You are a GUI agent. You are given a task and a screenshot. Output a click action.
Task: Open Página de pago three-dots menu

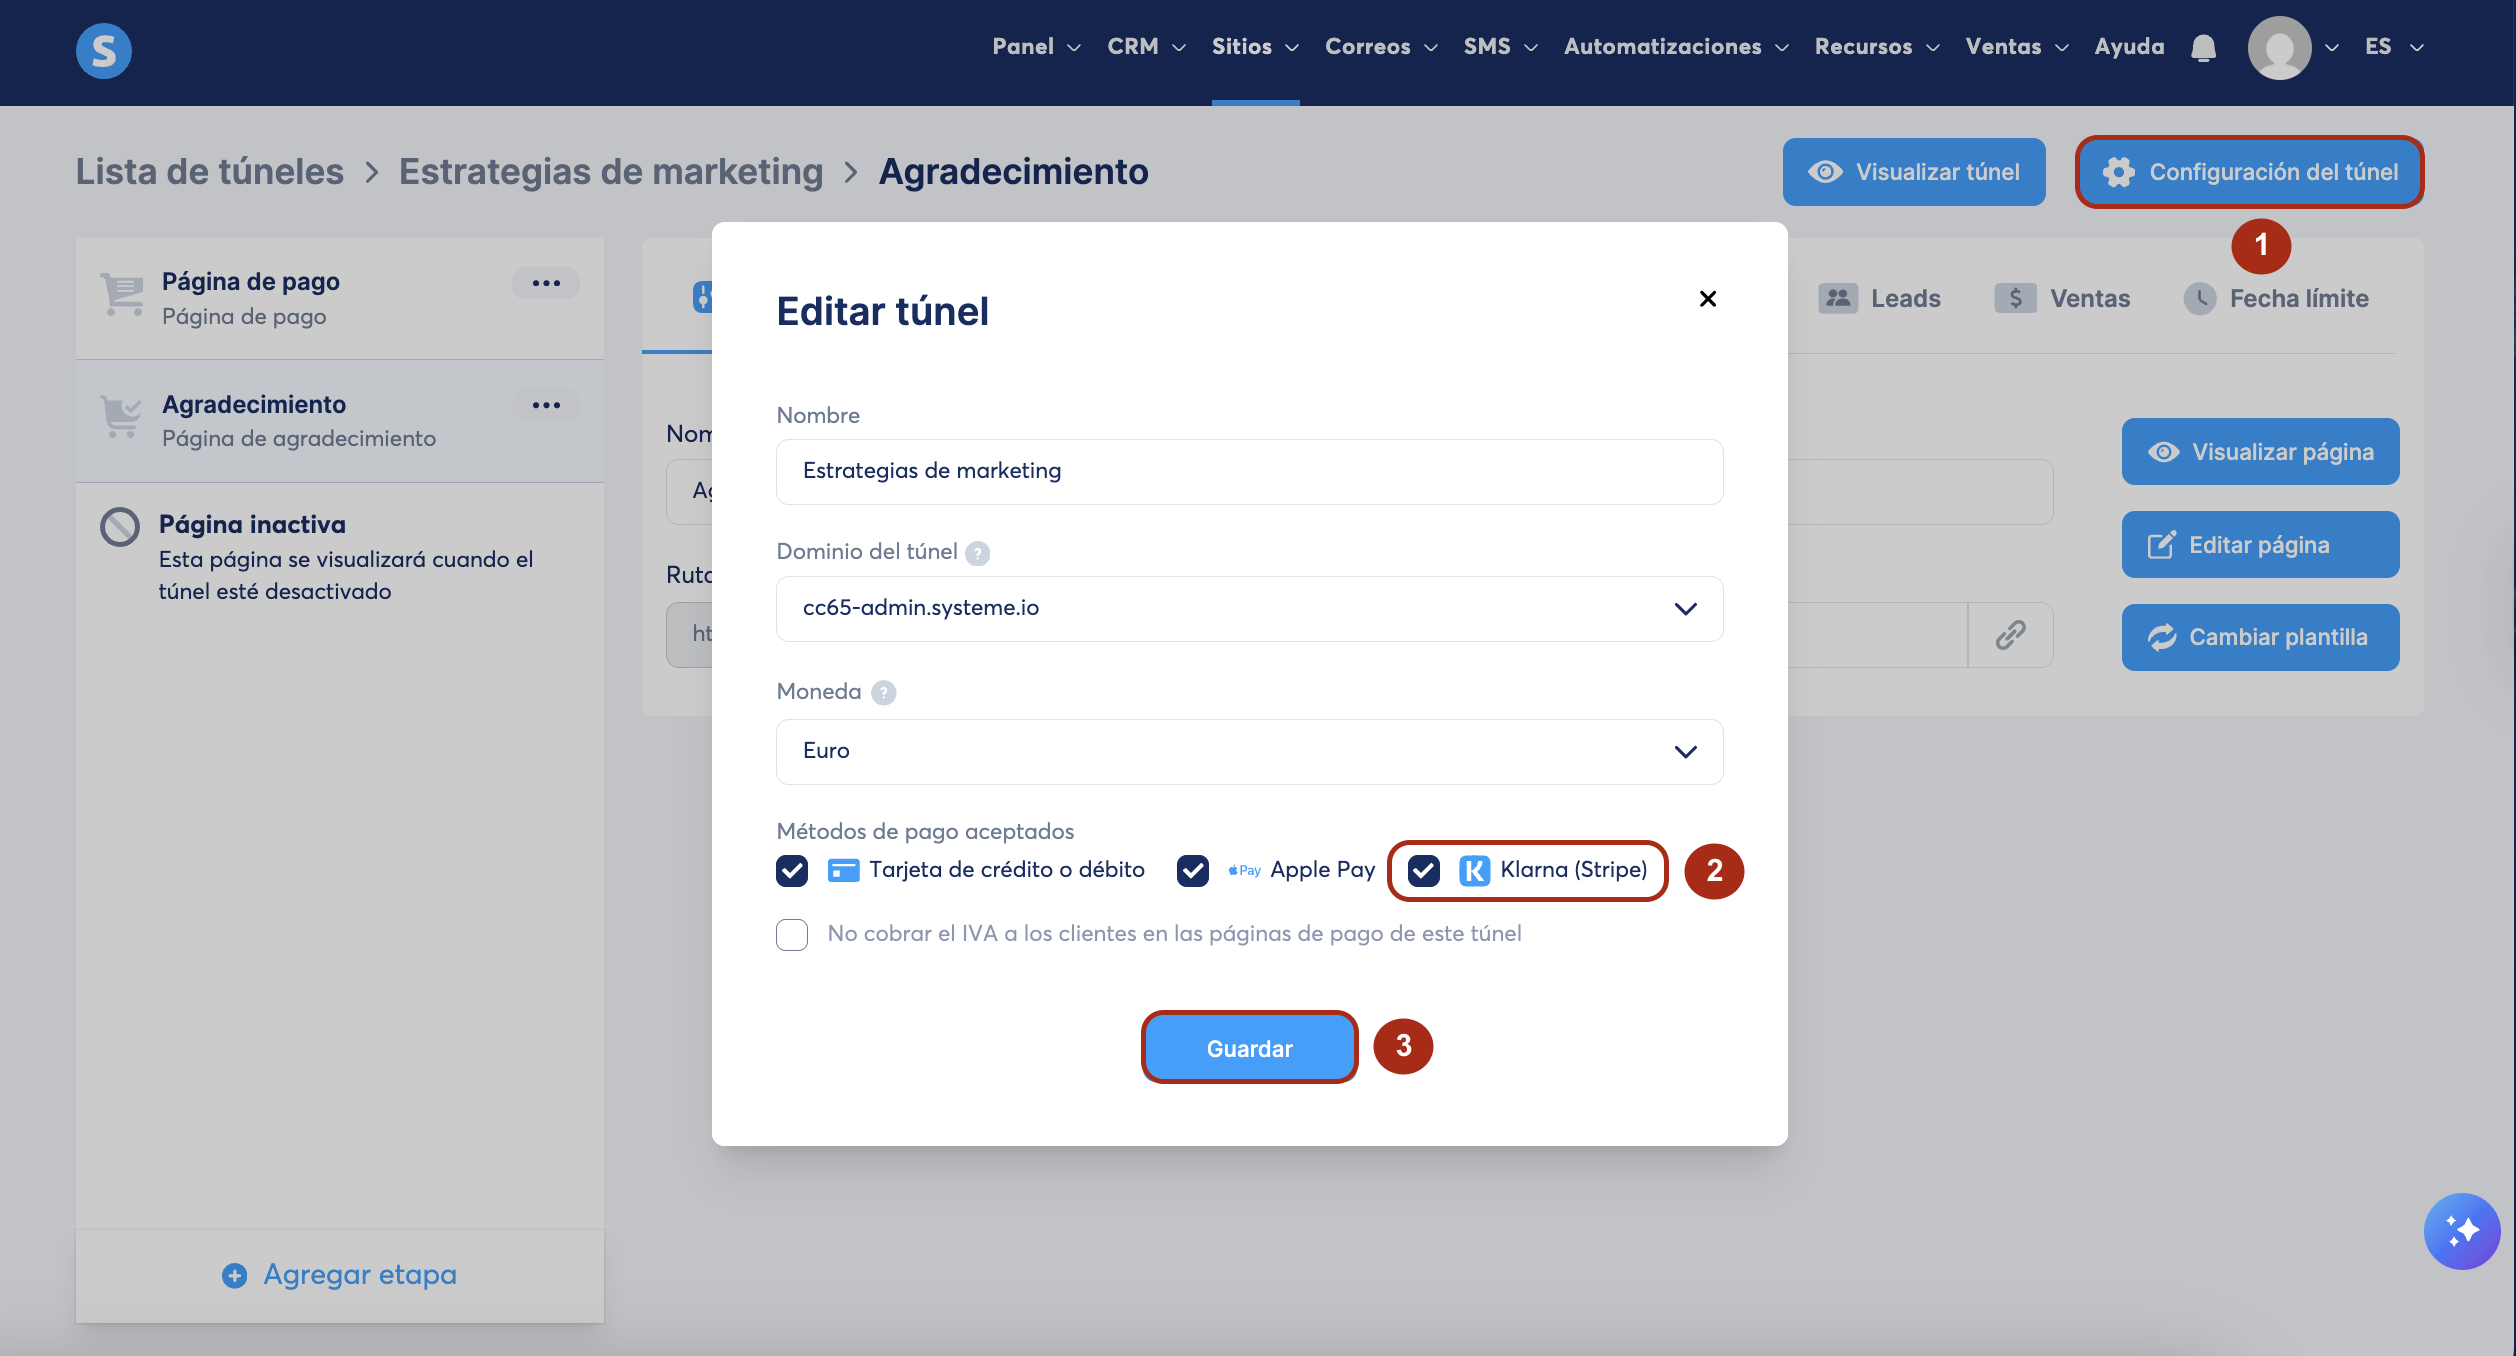pyautogui.click(x=546, y=283)
